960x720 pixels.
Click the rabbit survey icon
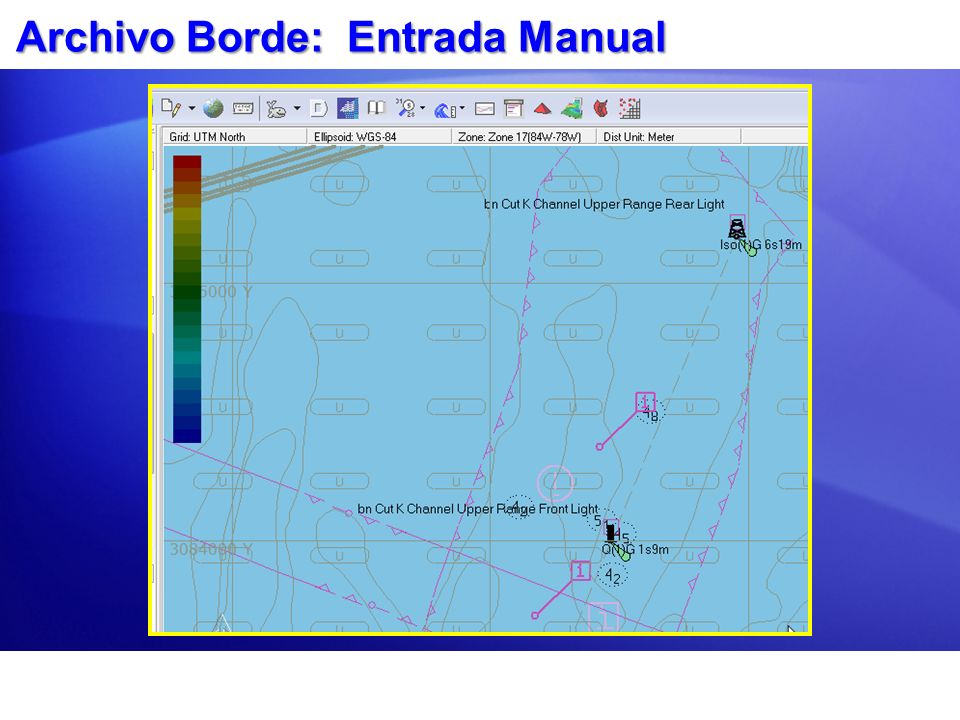(x=276, y=109)
